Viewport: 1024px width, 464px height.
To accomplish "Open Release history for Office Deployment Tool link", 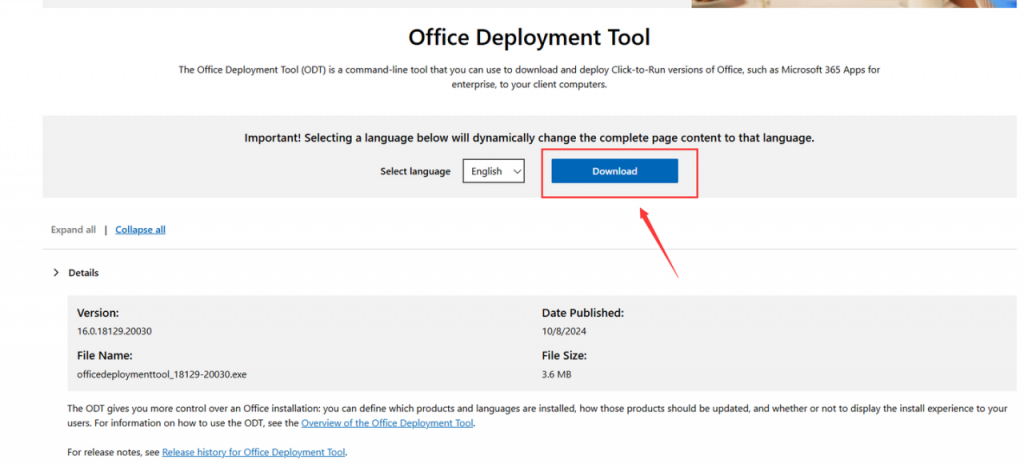I will [x=253, y=453].
